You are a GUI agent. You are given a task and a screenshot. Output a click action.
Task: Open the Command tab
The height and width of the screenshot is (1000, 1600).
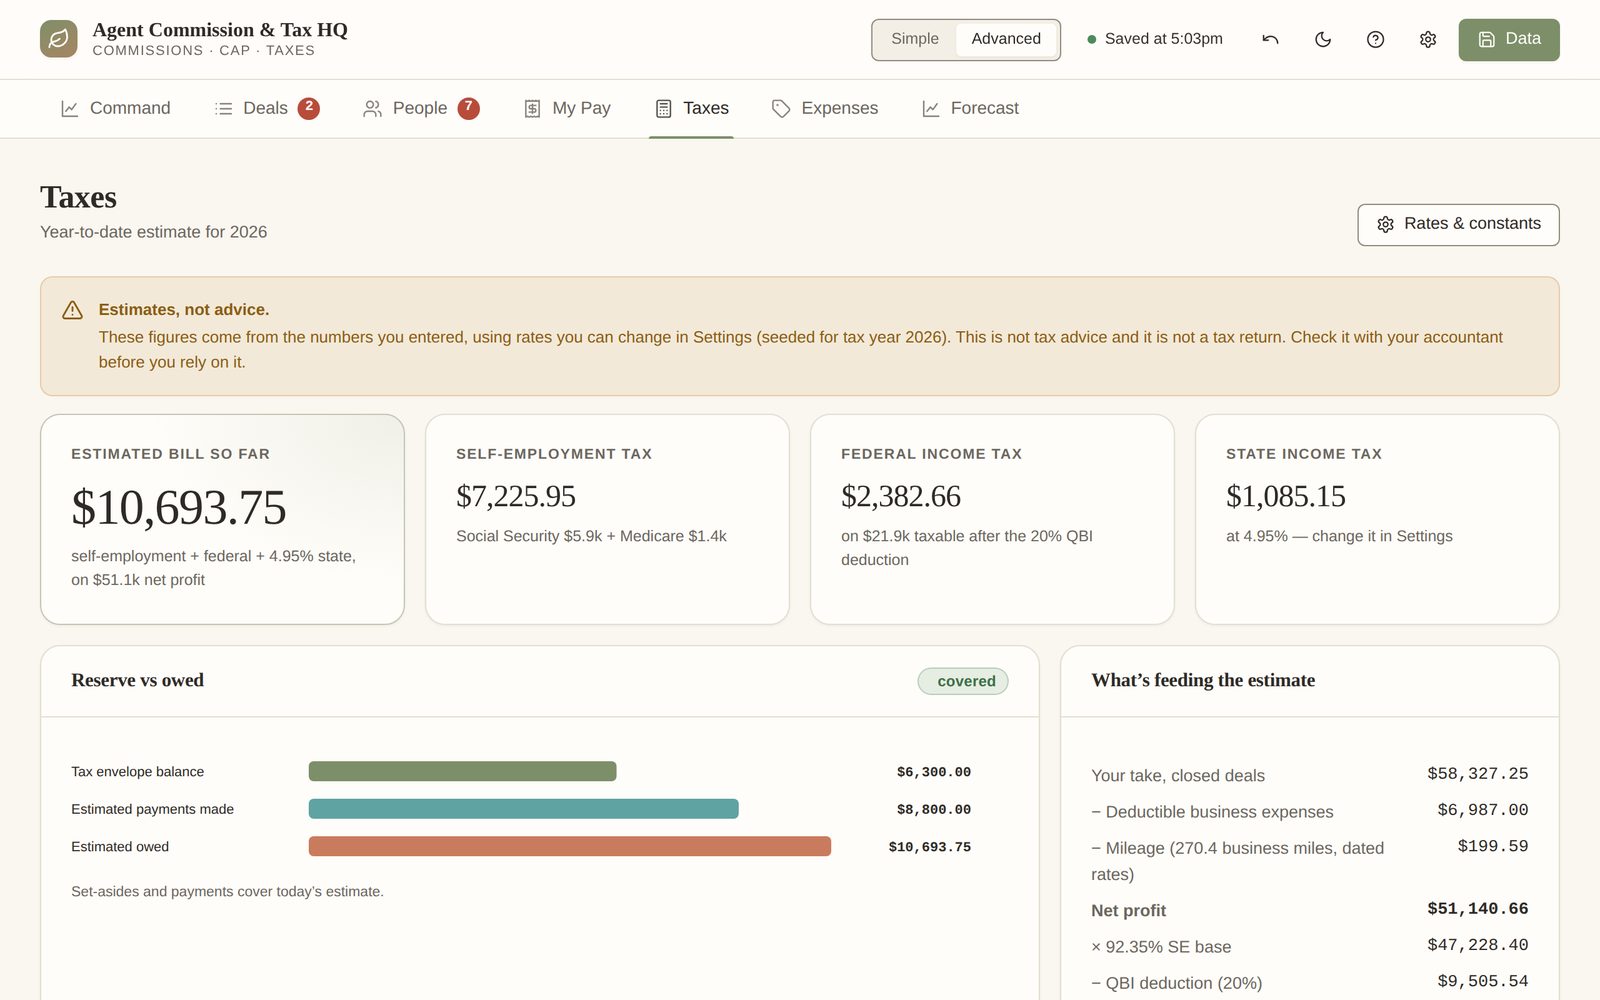click(x=115, y=108)
